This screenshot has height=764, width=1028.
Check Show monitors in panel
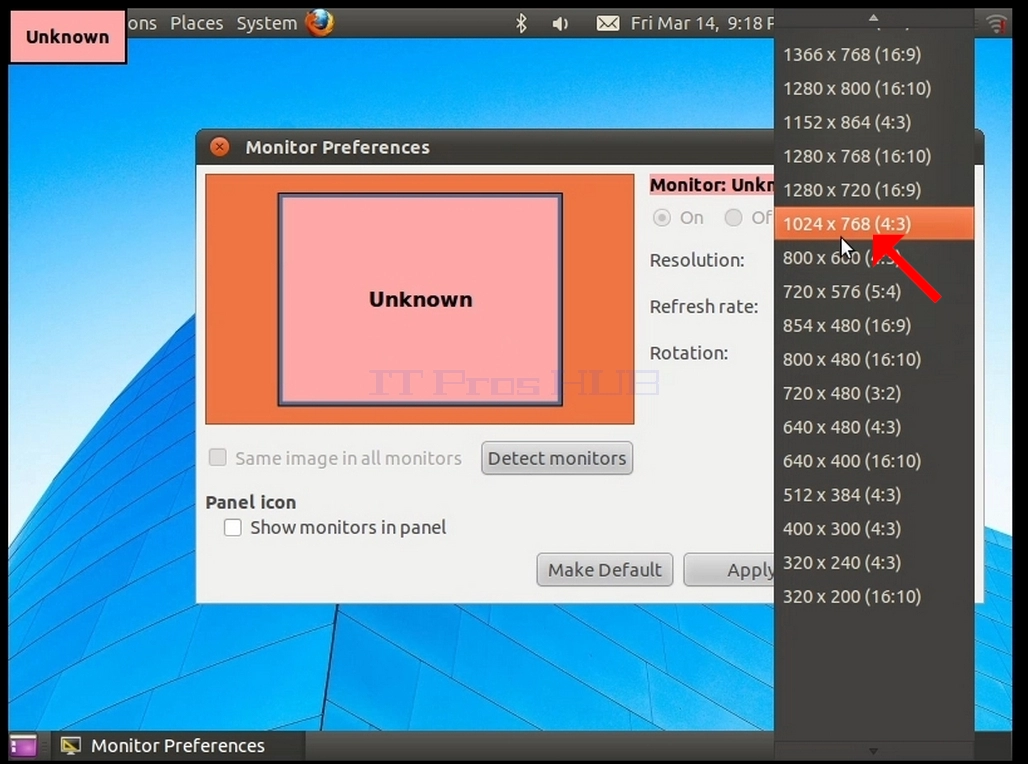coord(233,527)
